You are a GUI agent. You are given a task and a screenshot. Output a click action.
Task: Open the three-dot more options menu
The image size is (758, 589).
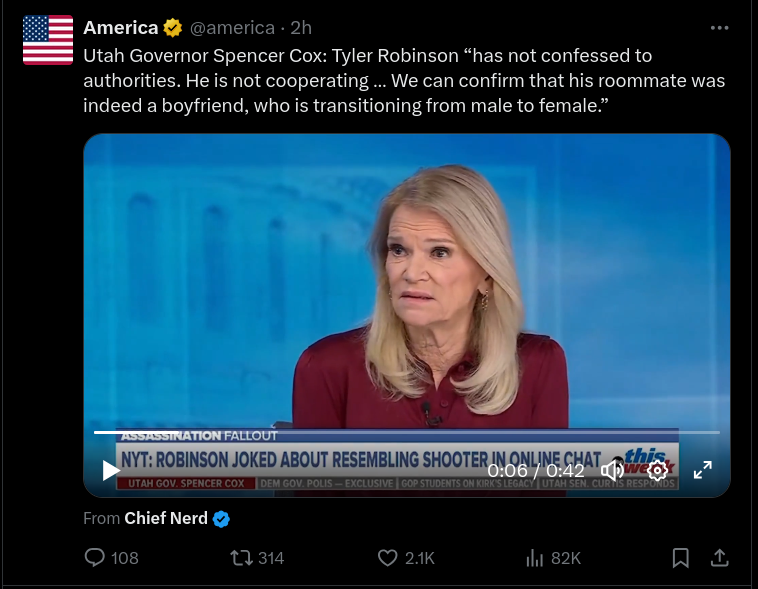pos(719,28)
